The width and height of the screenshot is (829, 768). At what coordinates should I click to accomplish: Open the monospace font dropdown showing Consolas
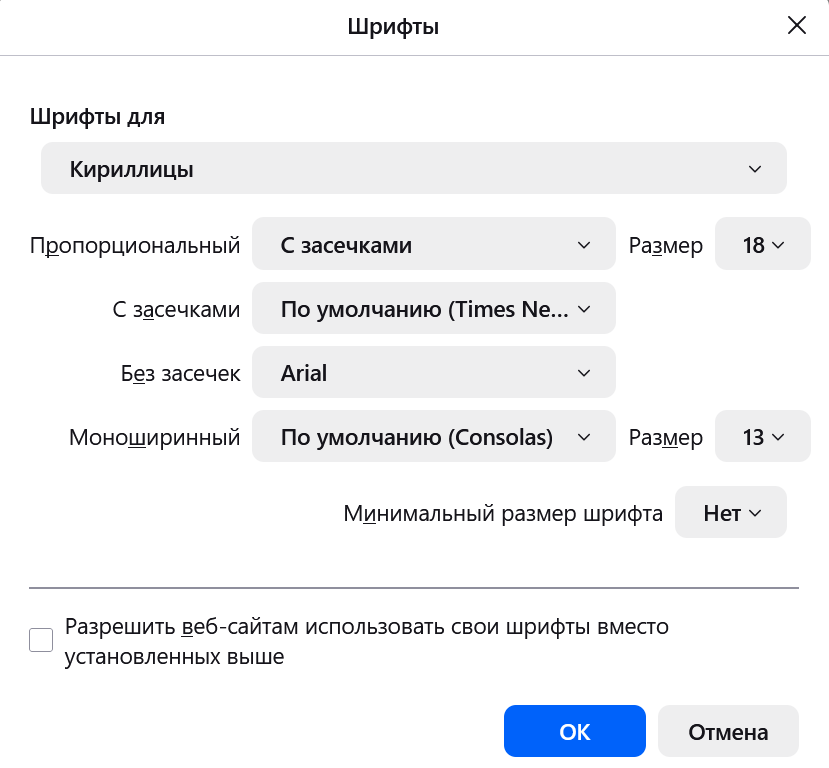[434, 437]
